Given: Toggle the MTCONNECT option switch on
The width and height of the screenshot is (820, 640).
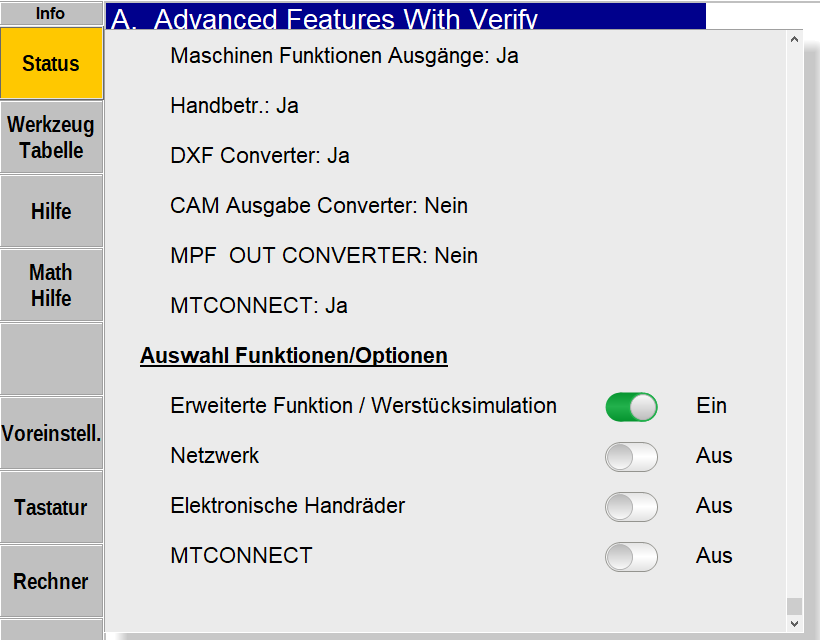Looking at the screenshot, I should tap(631, 556).
